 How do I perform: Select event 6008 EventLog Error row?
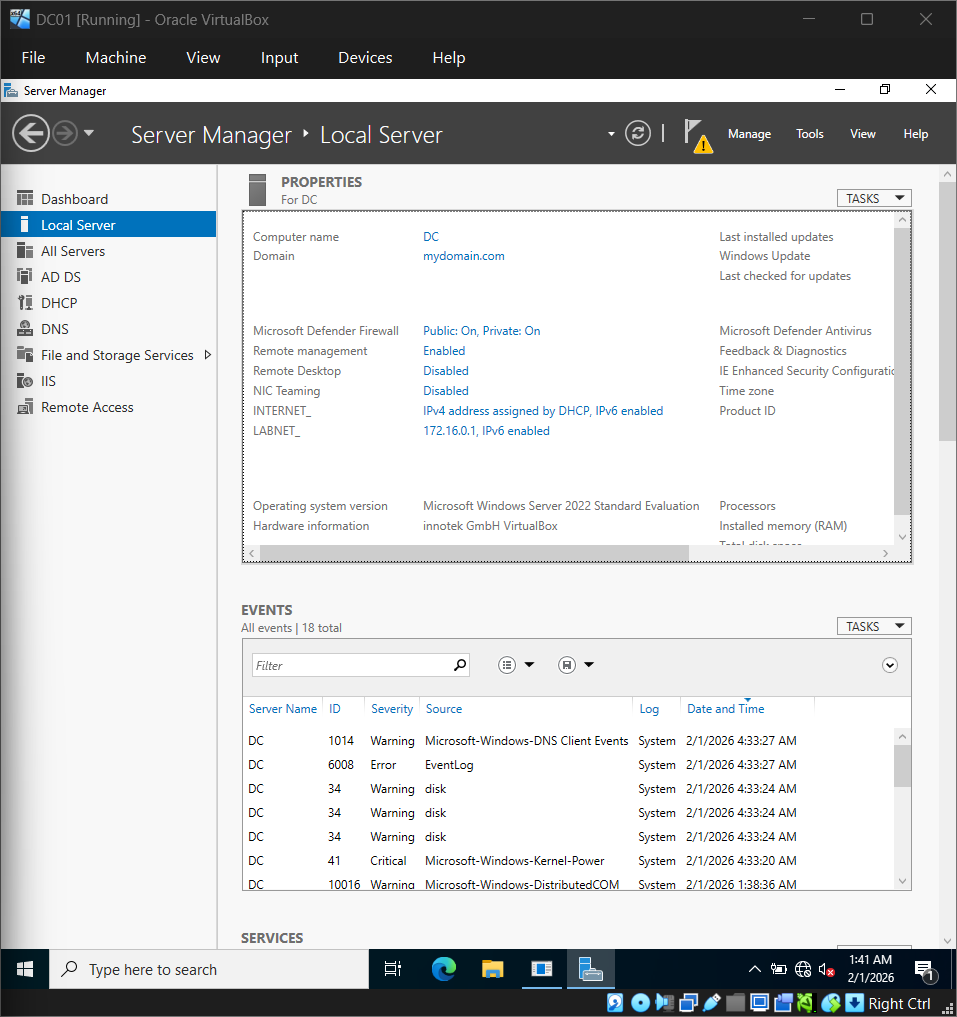click(568, 765)
